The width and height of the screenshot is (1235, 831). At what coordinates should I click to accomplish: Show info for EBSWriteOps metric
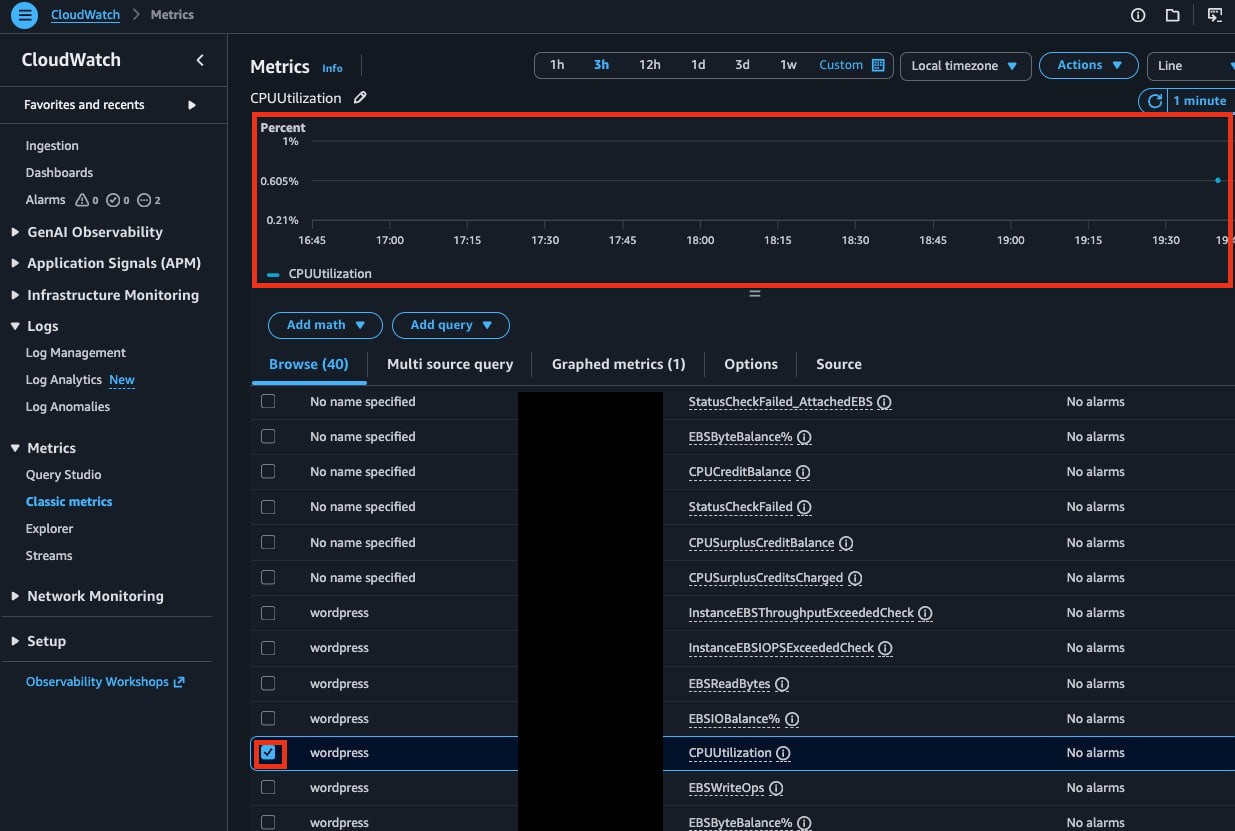click(776, 788)
